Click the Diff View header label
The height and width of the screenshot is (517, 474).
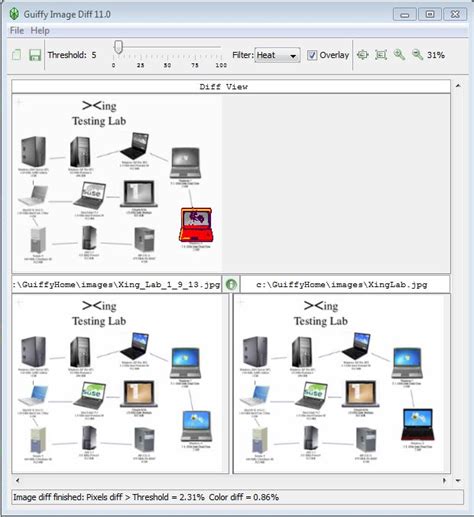pyautogui.click(x=224, y=87)
